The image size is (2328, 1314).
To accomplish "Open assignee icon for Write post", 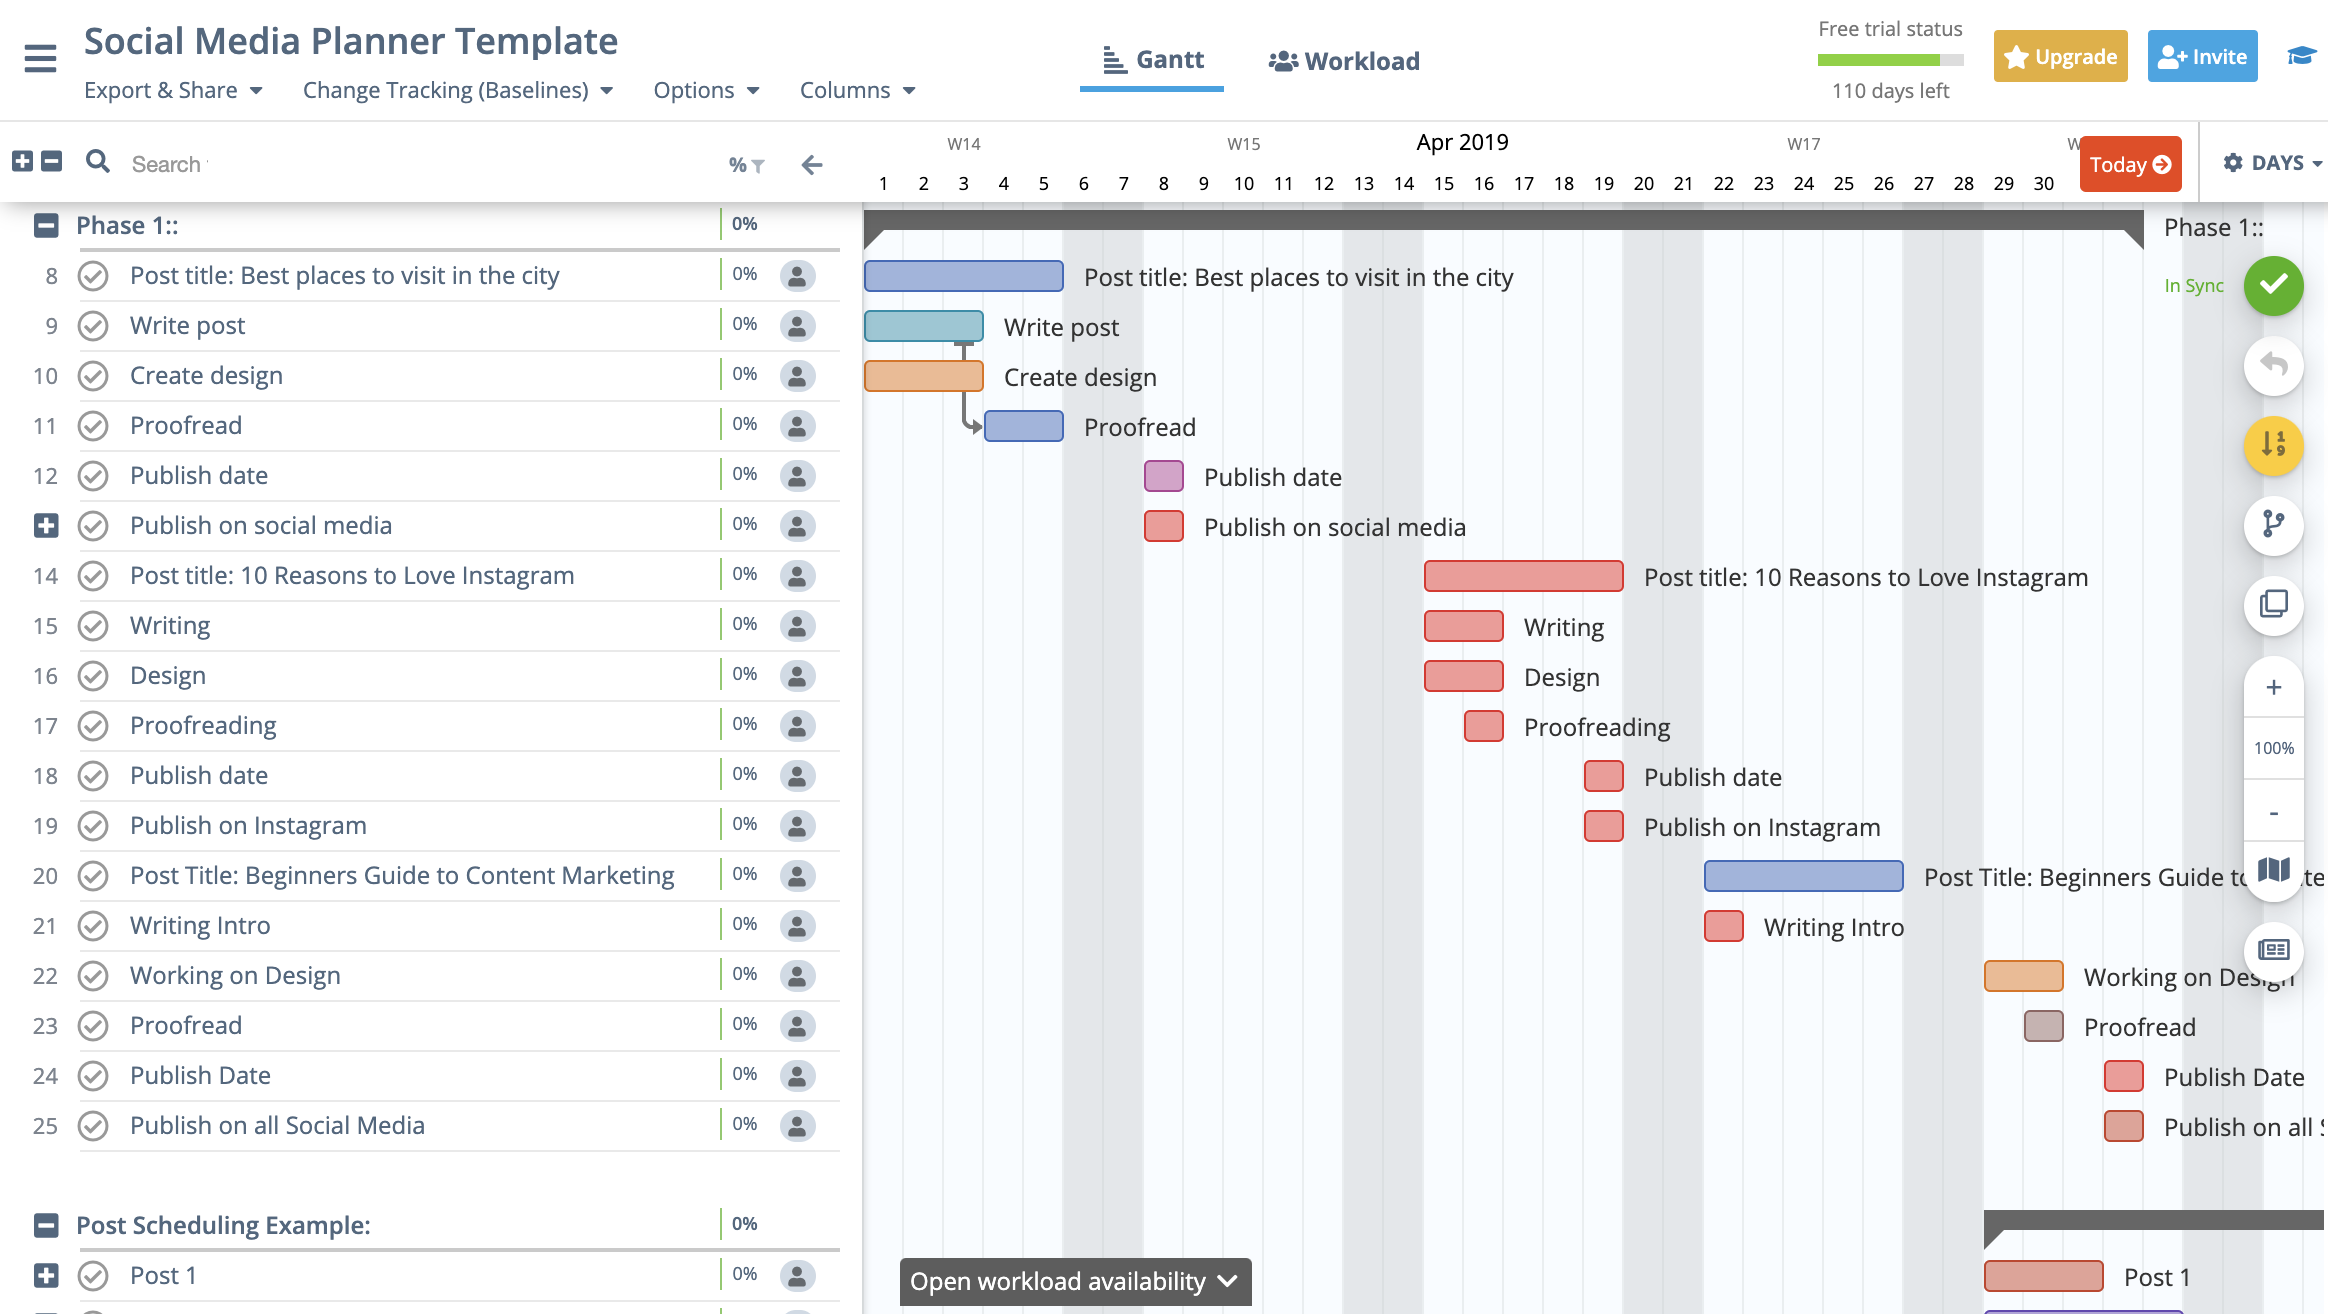I will (x=797, y=326).
